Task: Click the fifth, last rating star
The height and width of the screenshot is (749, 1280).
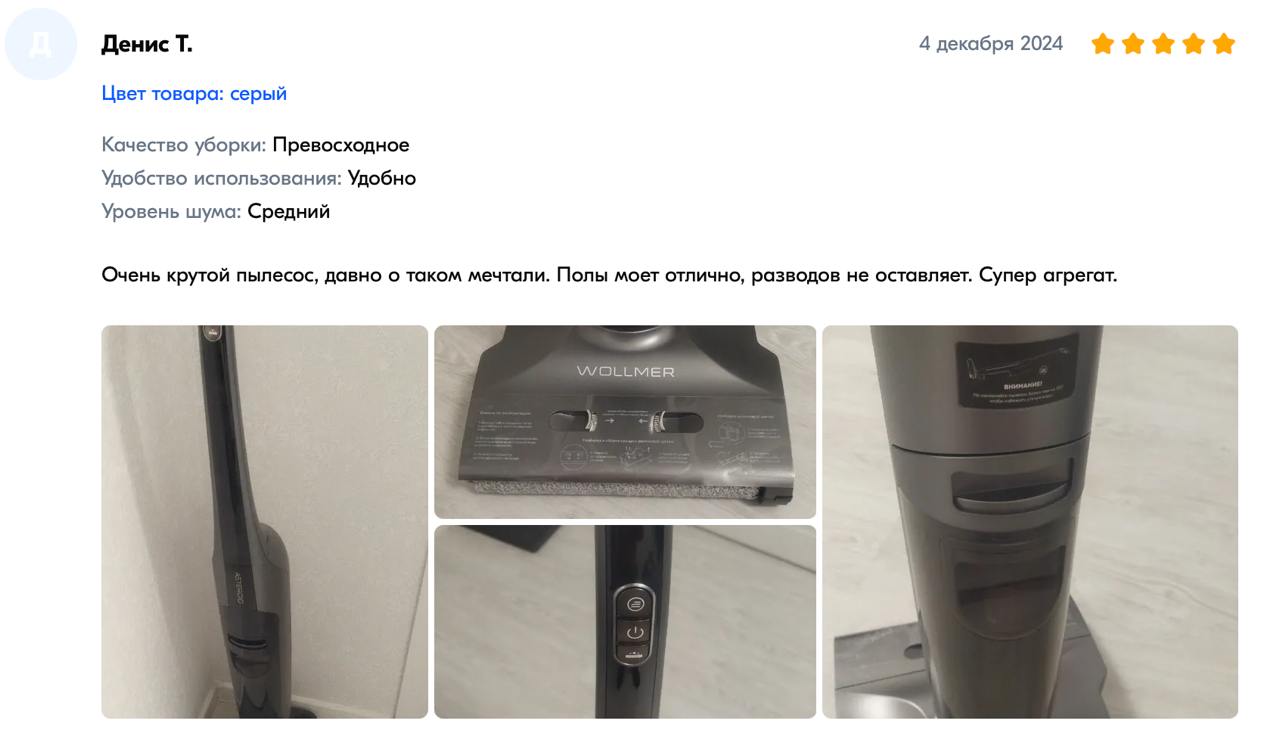Action: point(1224,44)
